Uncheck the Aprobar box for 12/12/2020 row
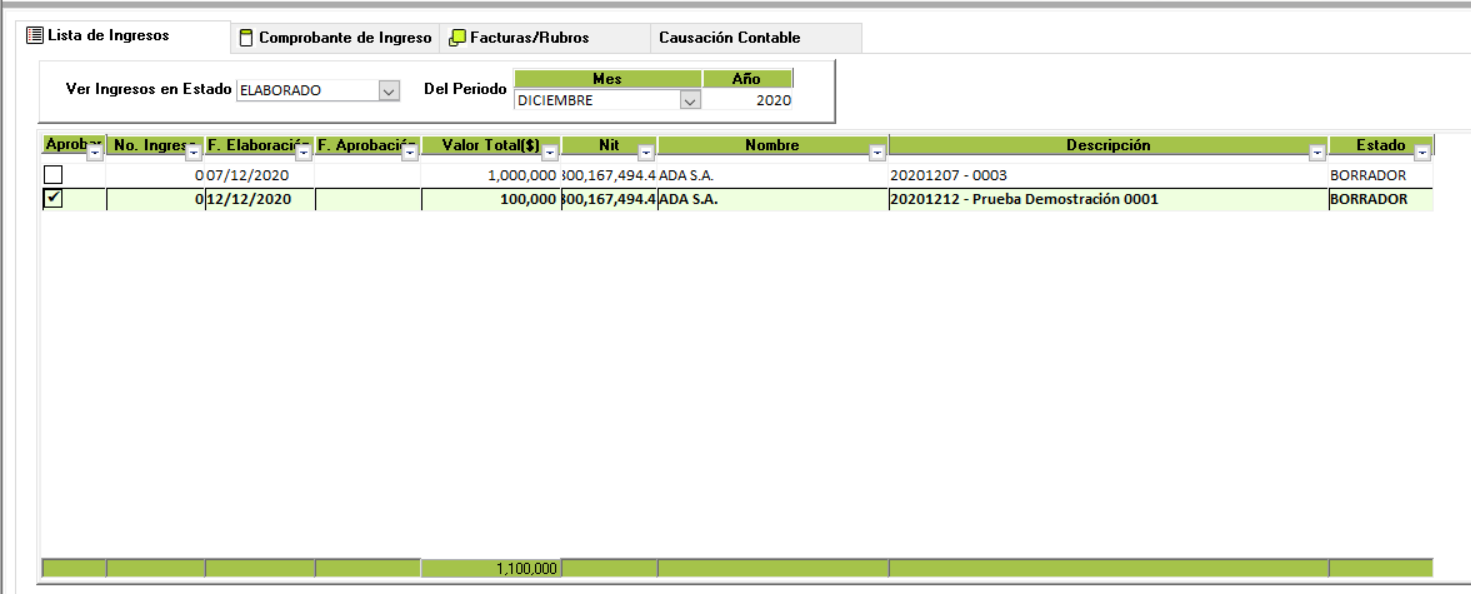The image size is (1471, 594). 53,199
